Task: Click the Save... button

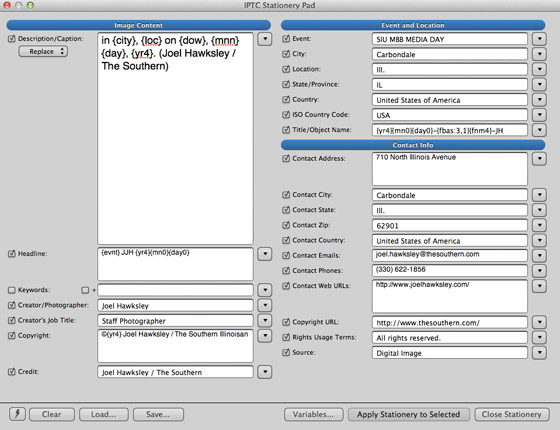Action: (158, 414)
